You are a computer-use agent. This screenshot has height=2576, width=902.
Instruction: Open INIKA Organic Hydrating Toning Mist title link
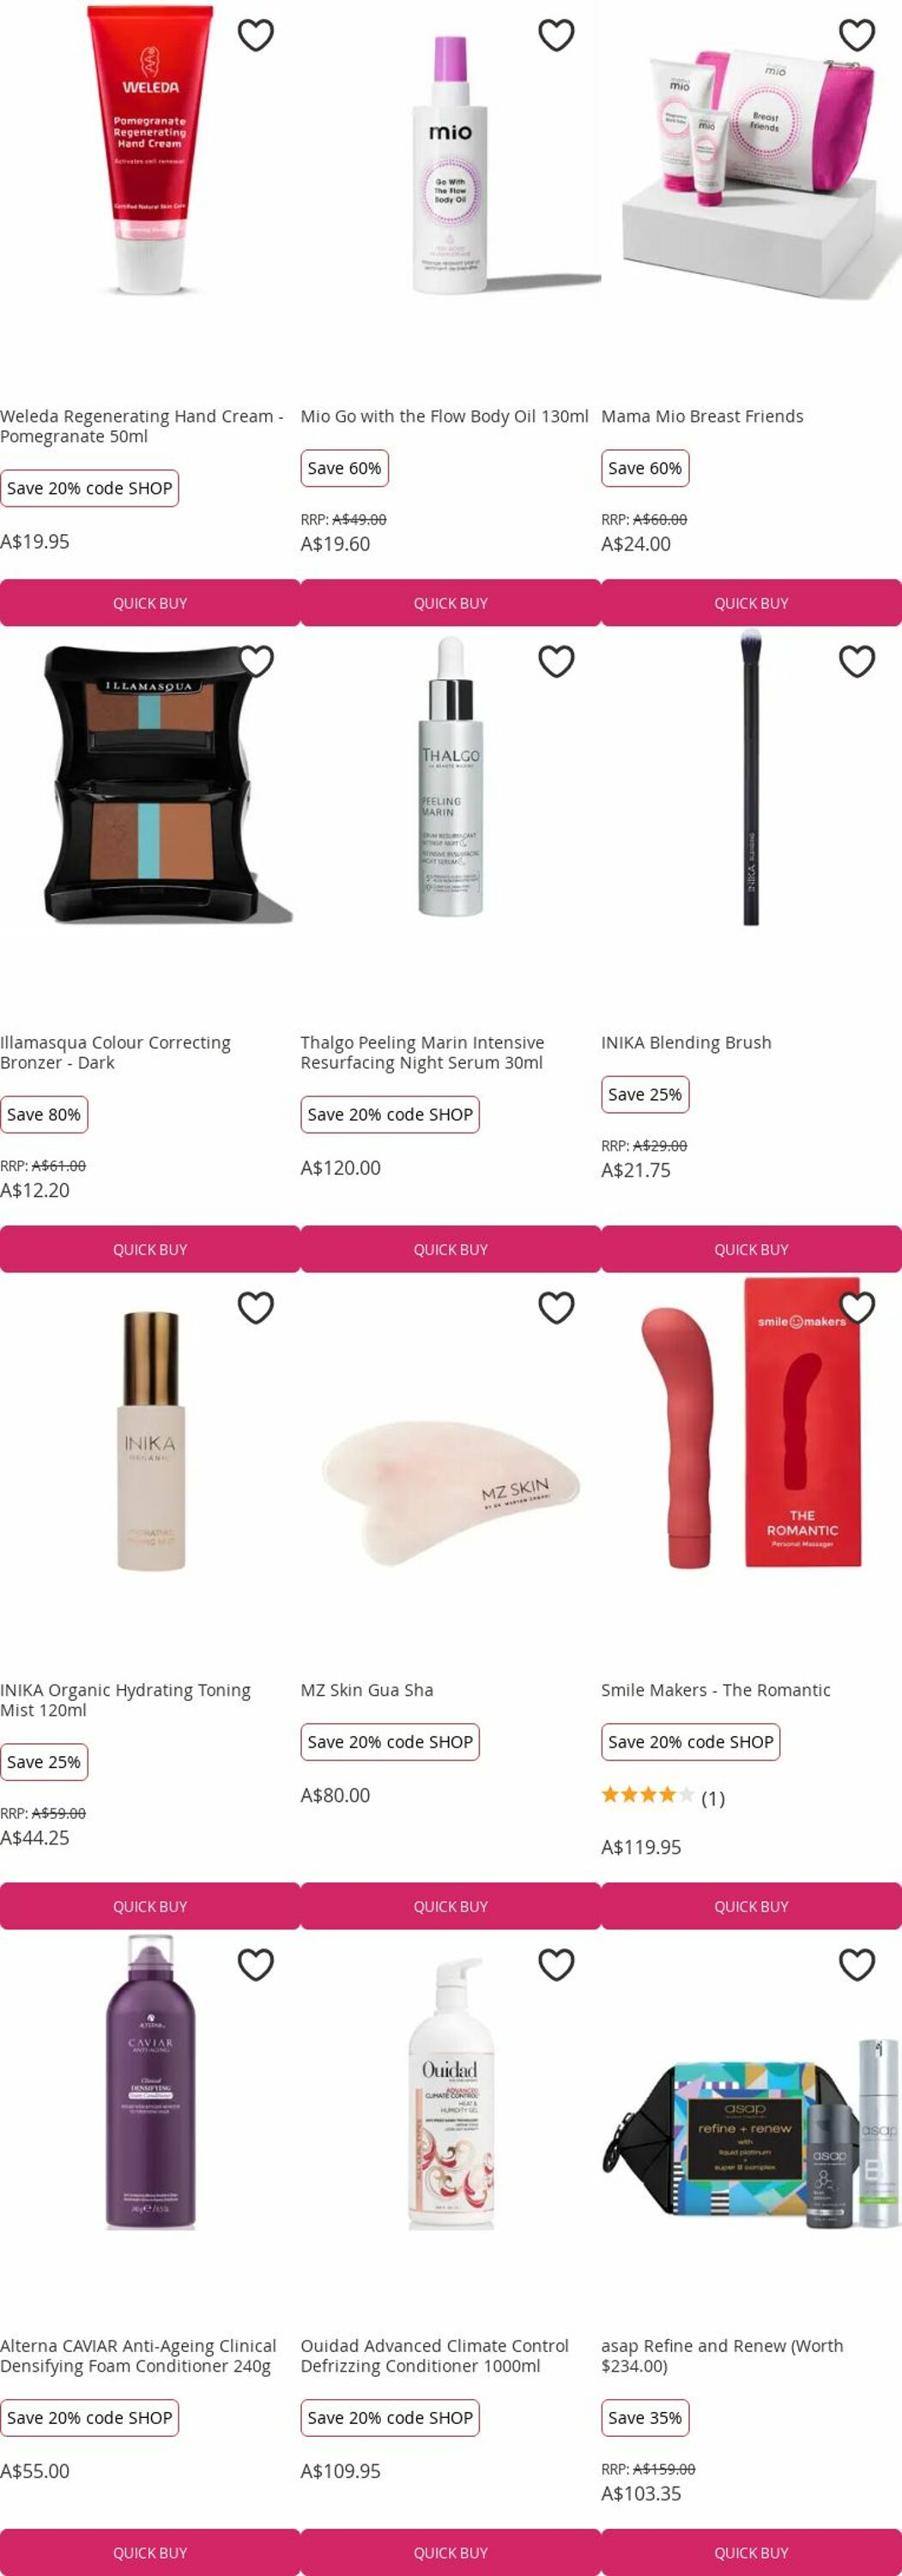coord(125,1699)
